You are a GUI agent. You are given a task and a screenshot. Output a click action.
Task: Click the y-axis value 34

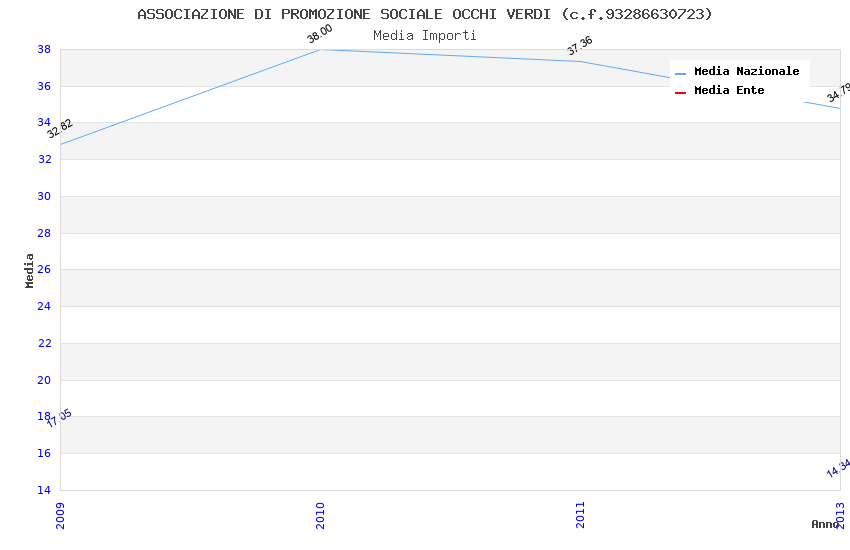[44, 122]
